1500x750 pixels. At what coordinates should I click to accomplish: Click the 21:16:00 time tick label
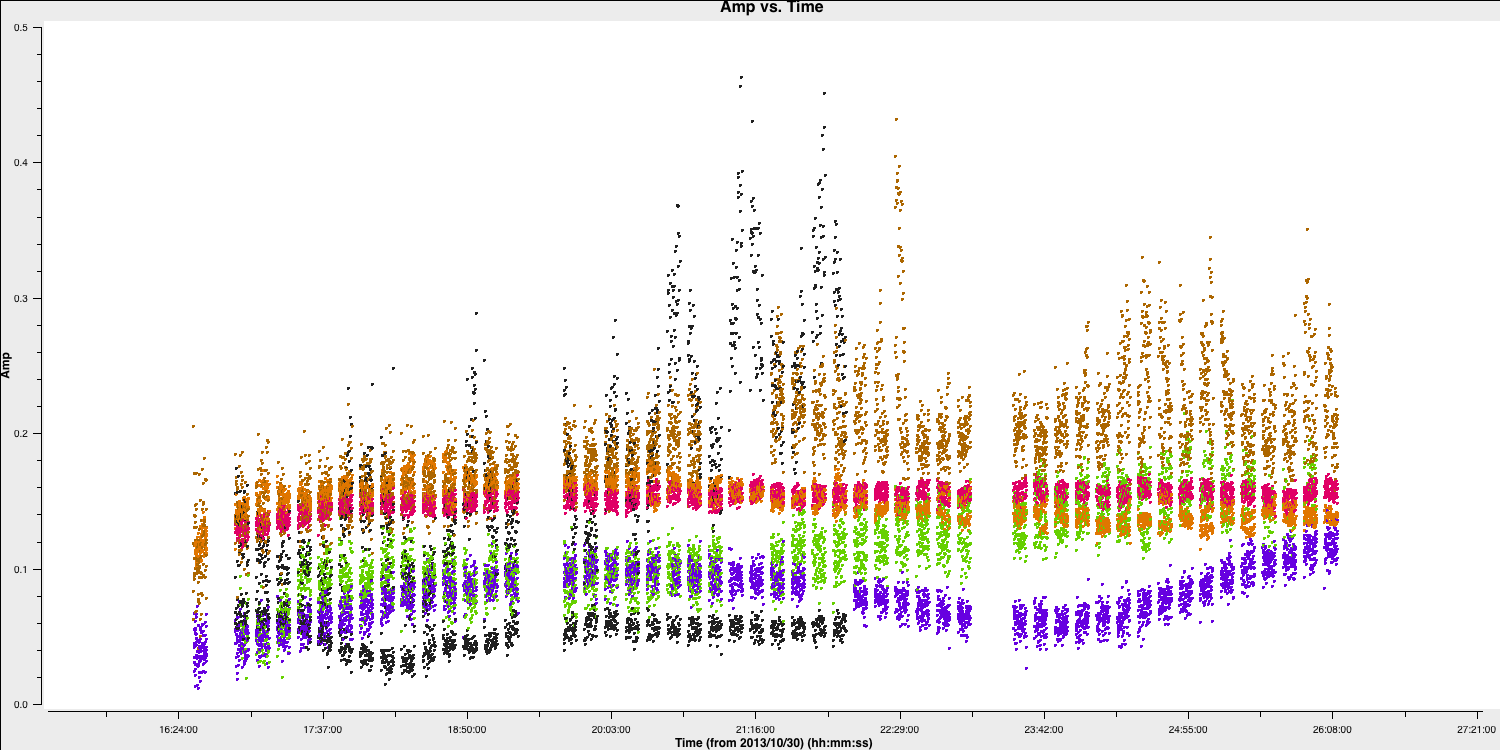click(756, 729)
